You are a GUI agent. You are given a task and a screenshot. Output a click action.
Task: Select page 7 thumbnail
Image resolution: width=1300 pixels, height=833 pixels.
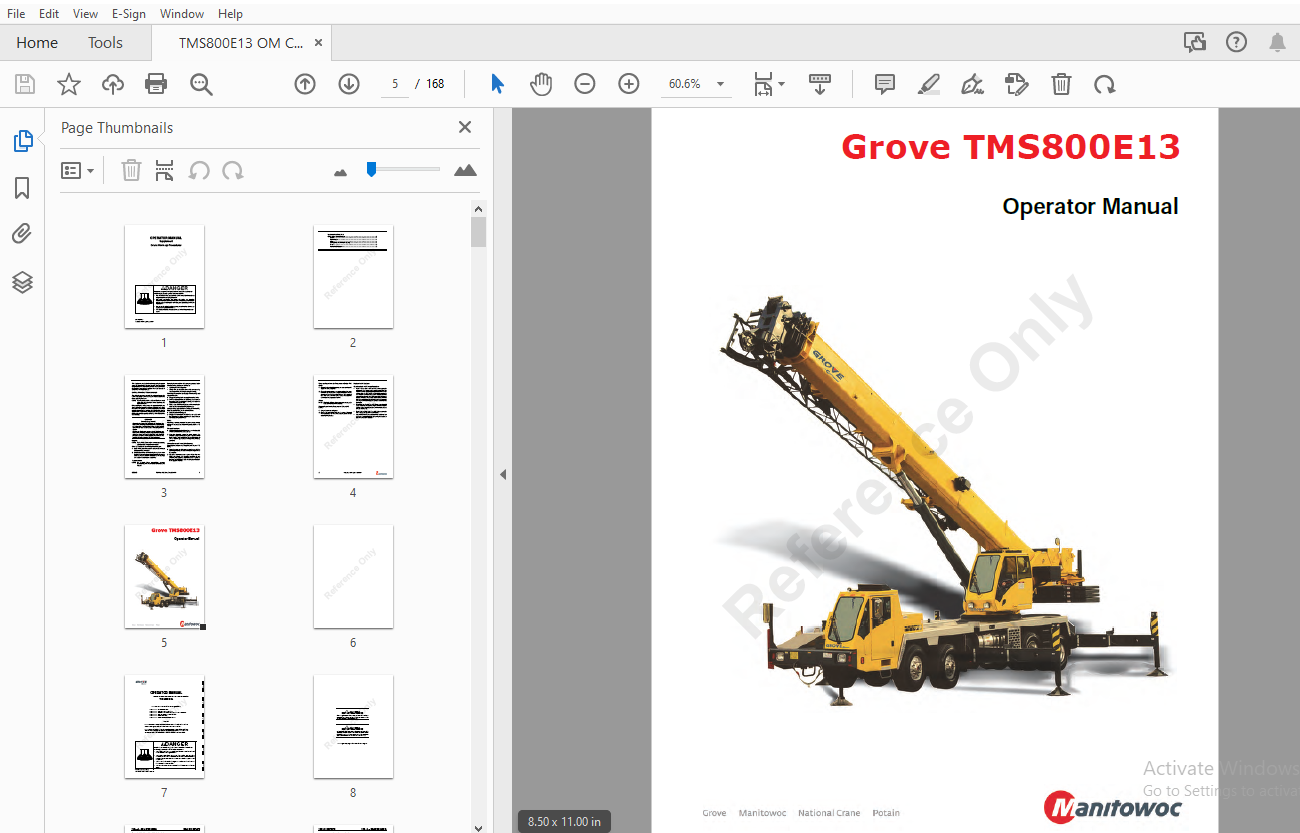coord(164,727)
